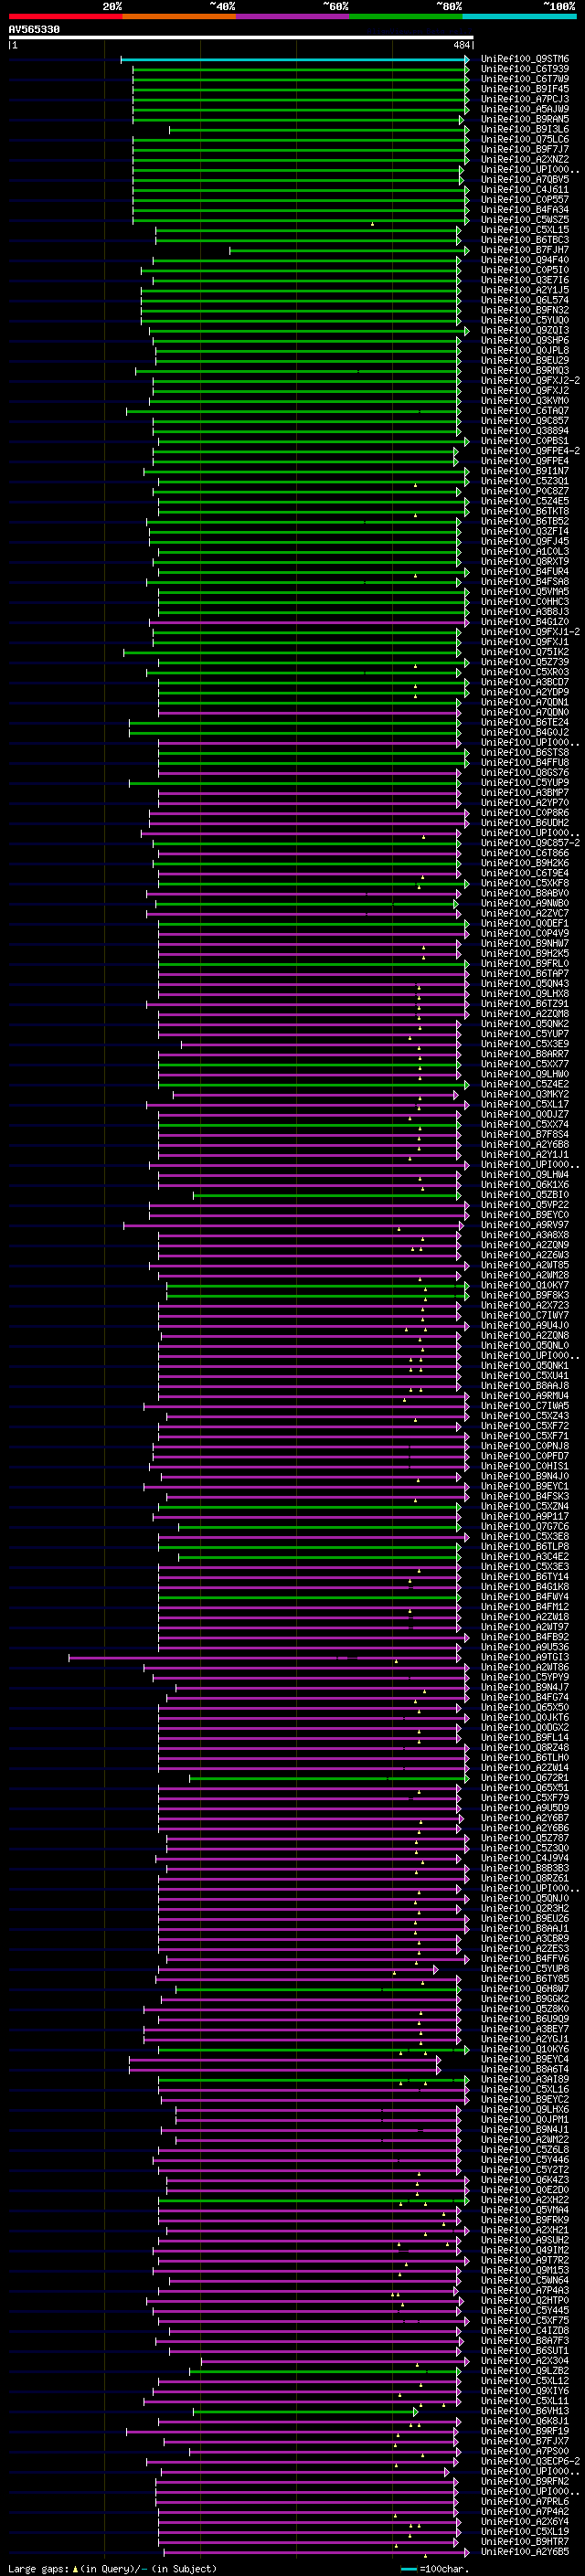Select the UniRef100_A2XNZ2 entry
585x2576 pixels.
pos(525,159)
